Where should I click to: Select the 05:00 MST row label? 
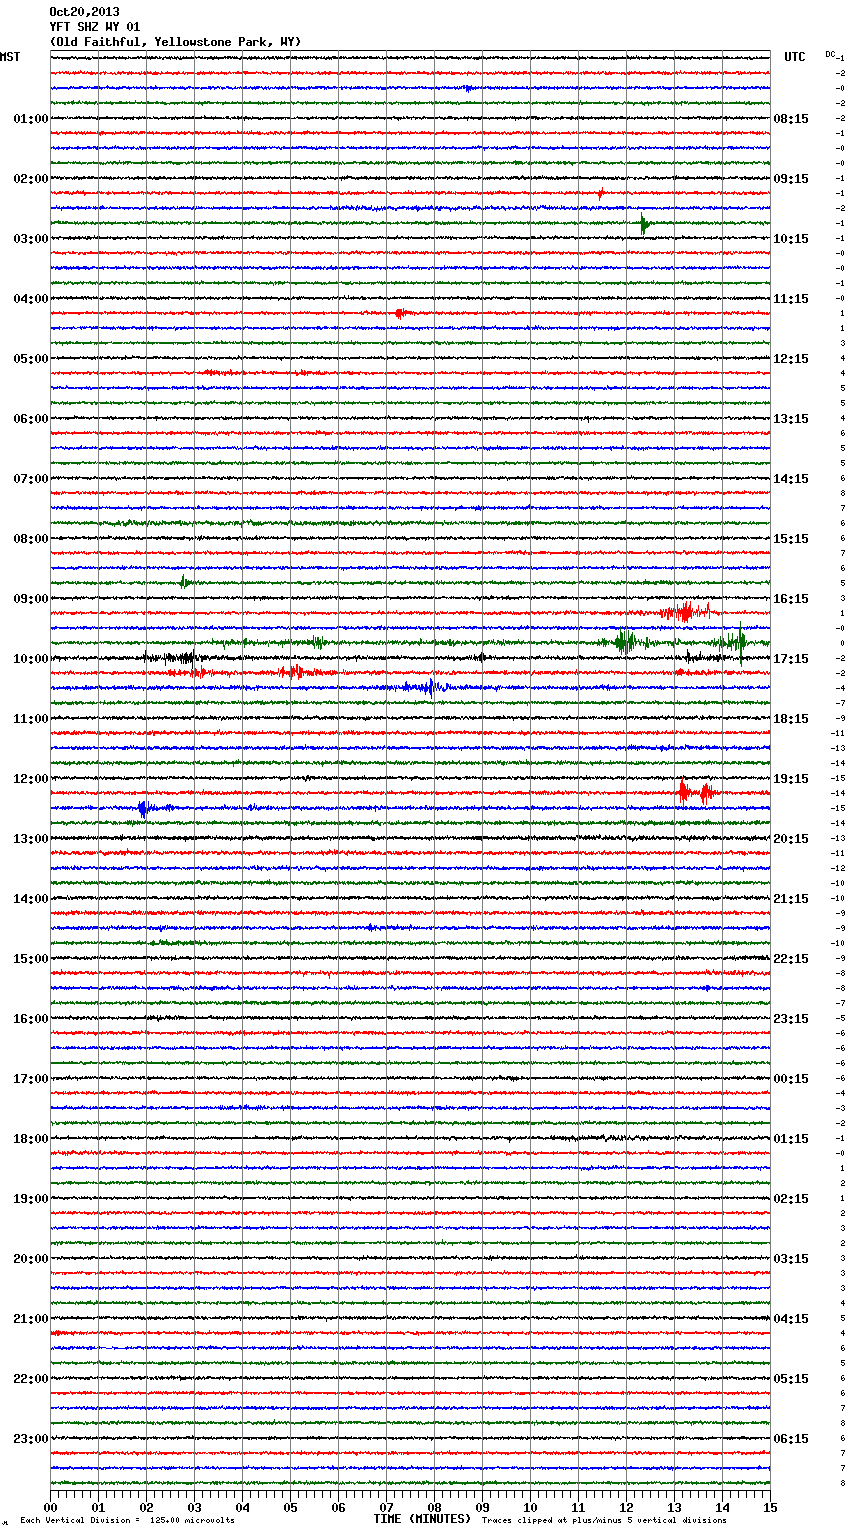coord(30,359)
